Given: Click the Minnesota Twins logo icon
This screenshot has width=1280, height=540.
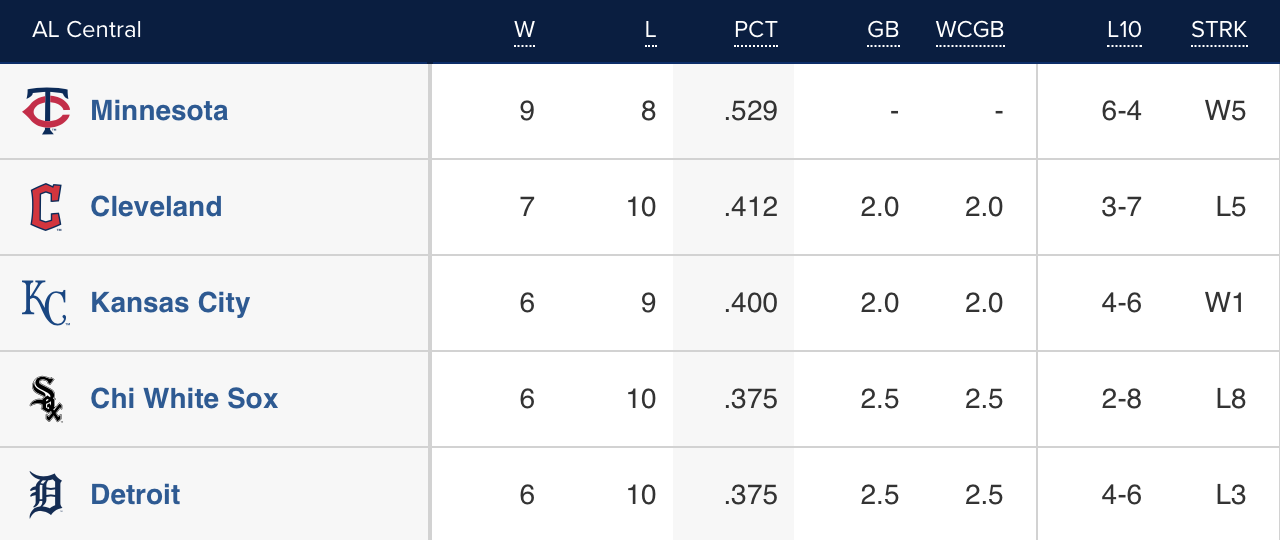Looking at the screenshot, I should click(46, 111).
